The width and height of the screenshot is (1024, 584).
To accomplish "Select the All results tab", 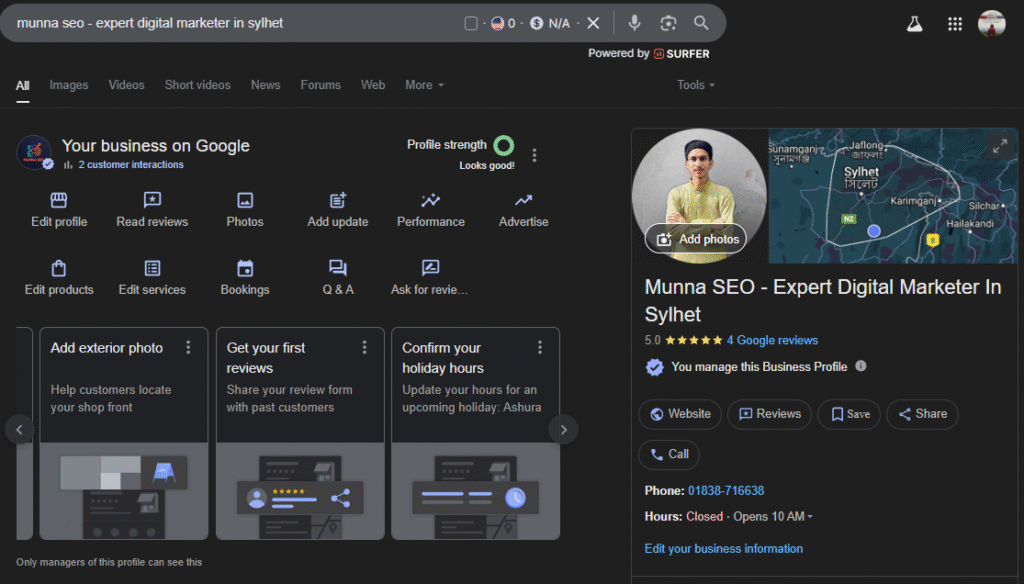I will 23,86.
